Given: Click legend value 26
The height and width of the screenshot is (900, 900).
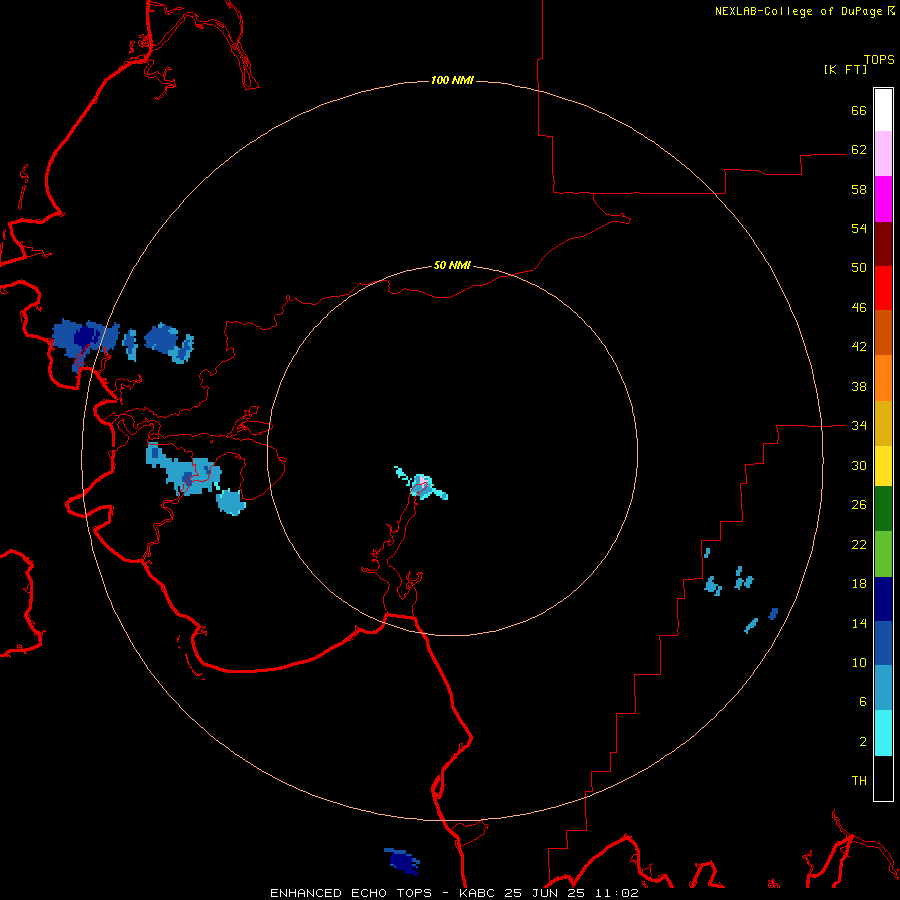Looking at the screenshot, I should pyautogui.click(x=859, y=505).
